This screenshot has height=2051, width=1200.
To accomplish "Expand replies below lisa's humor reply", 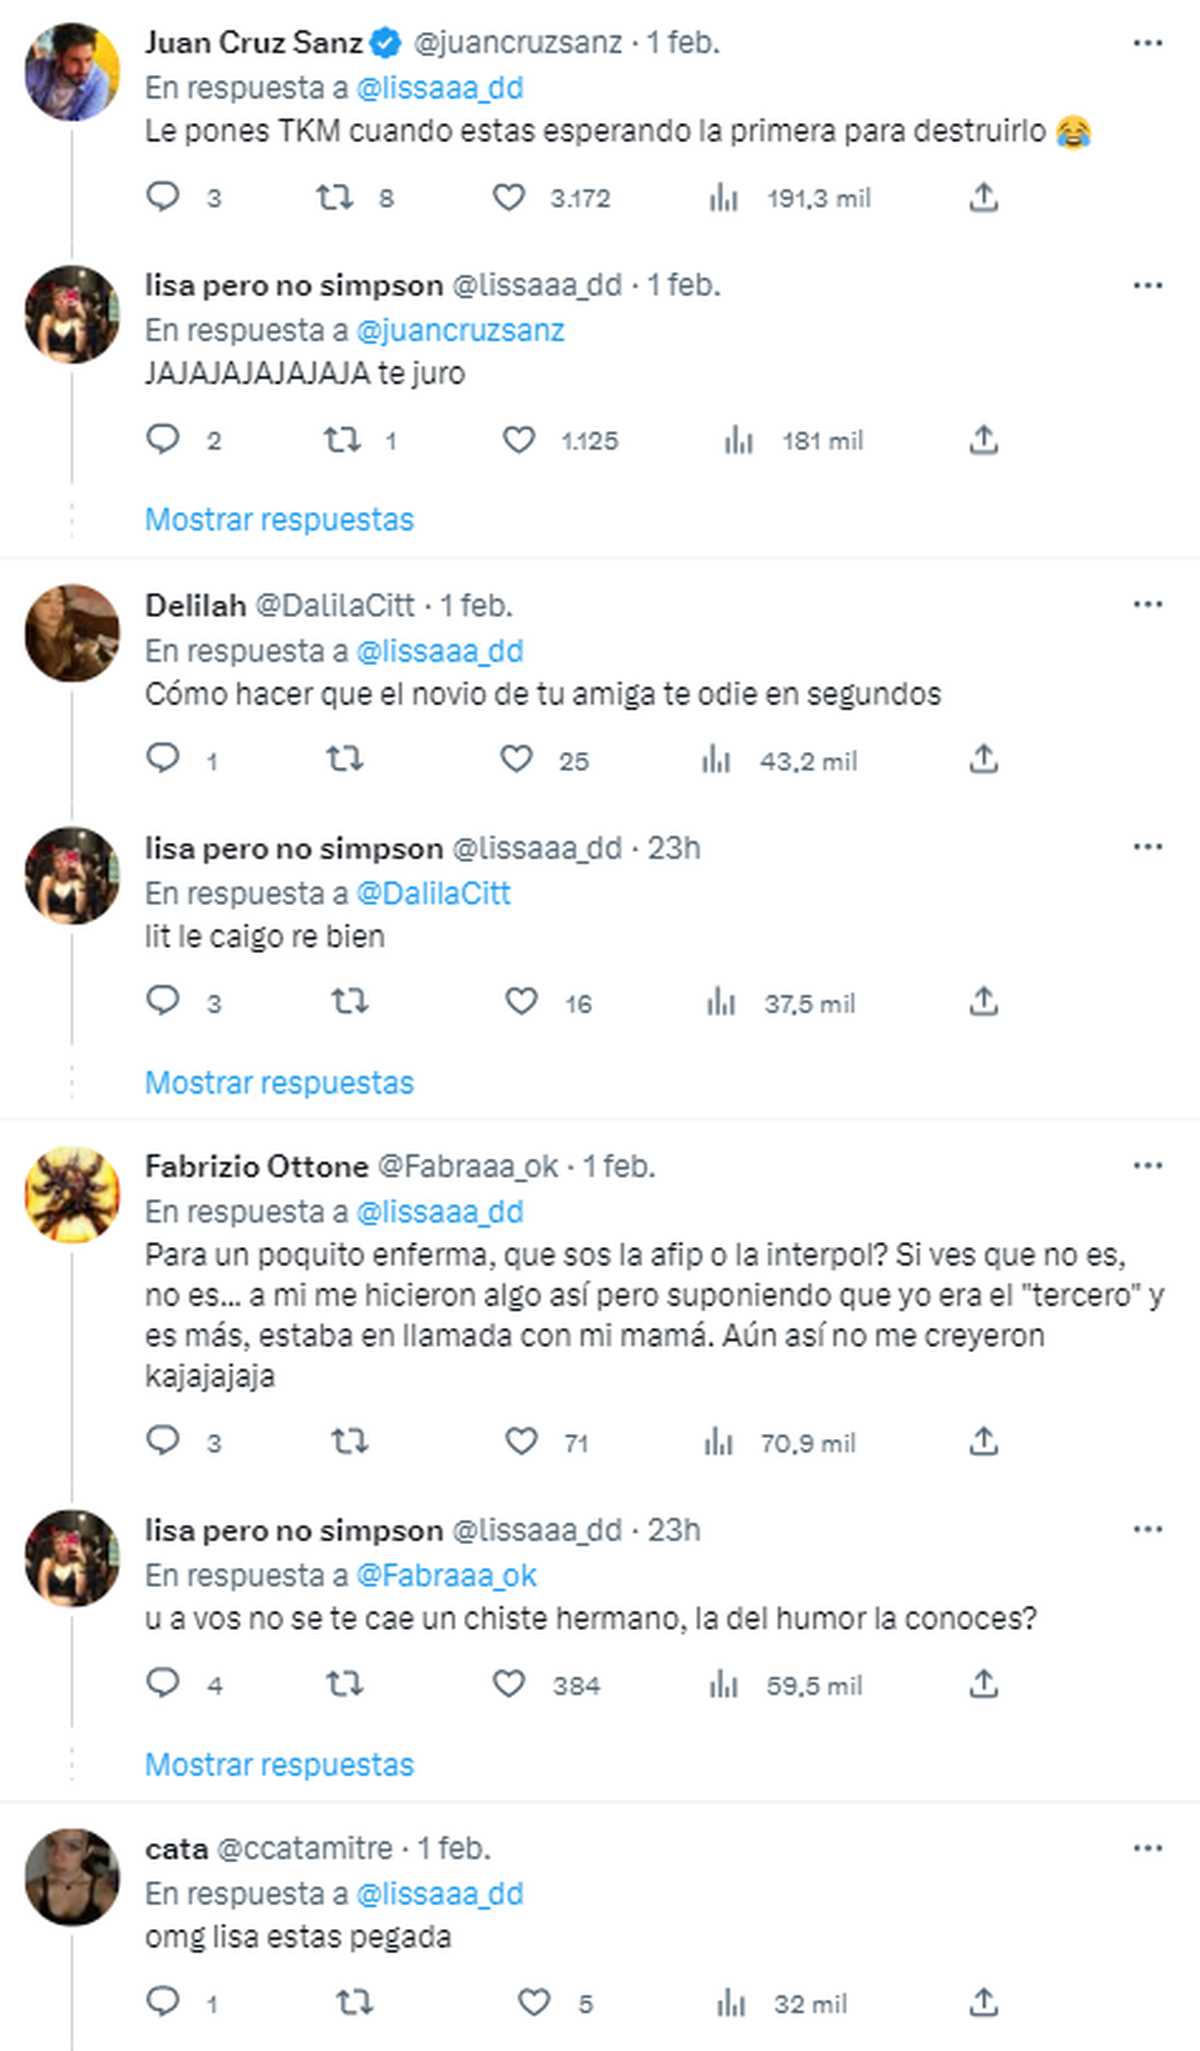I will 279,1765.
